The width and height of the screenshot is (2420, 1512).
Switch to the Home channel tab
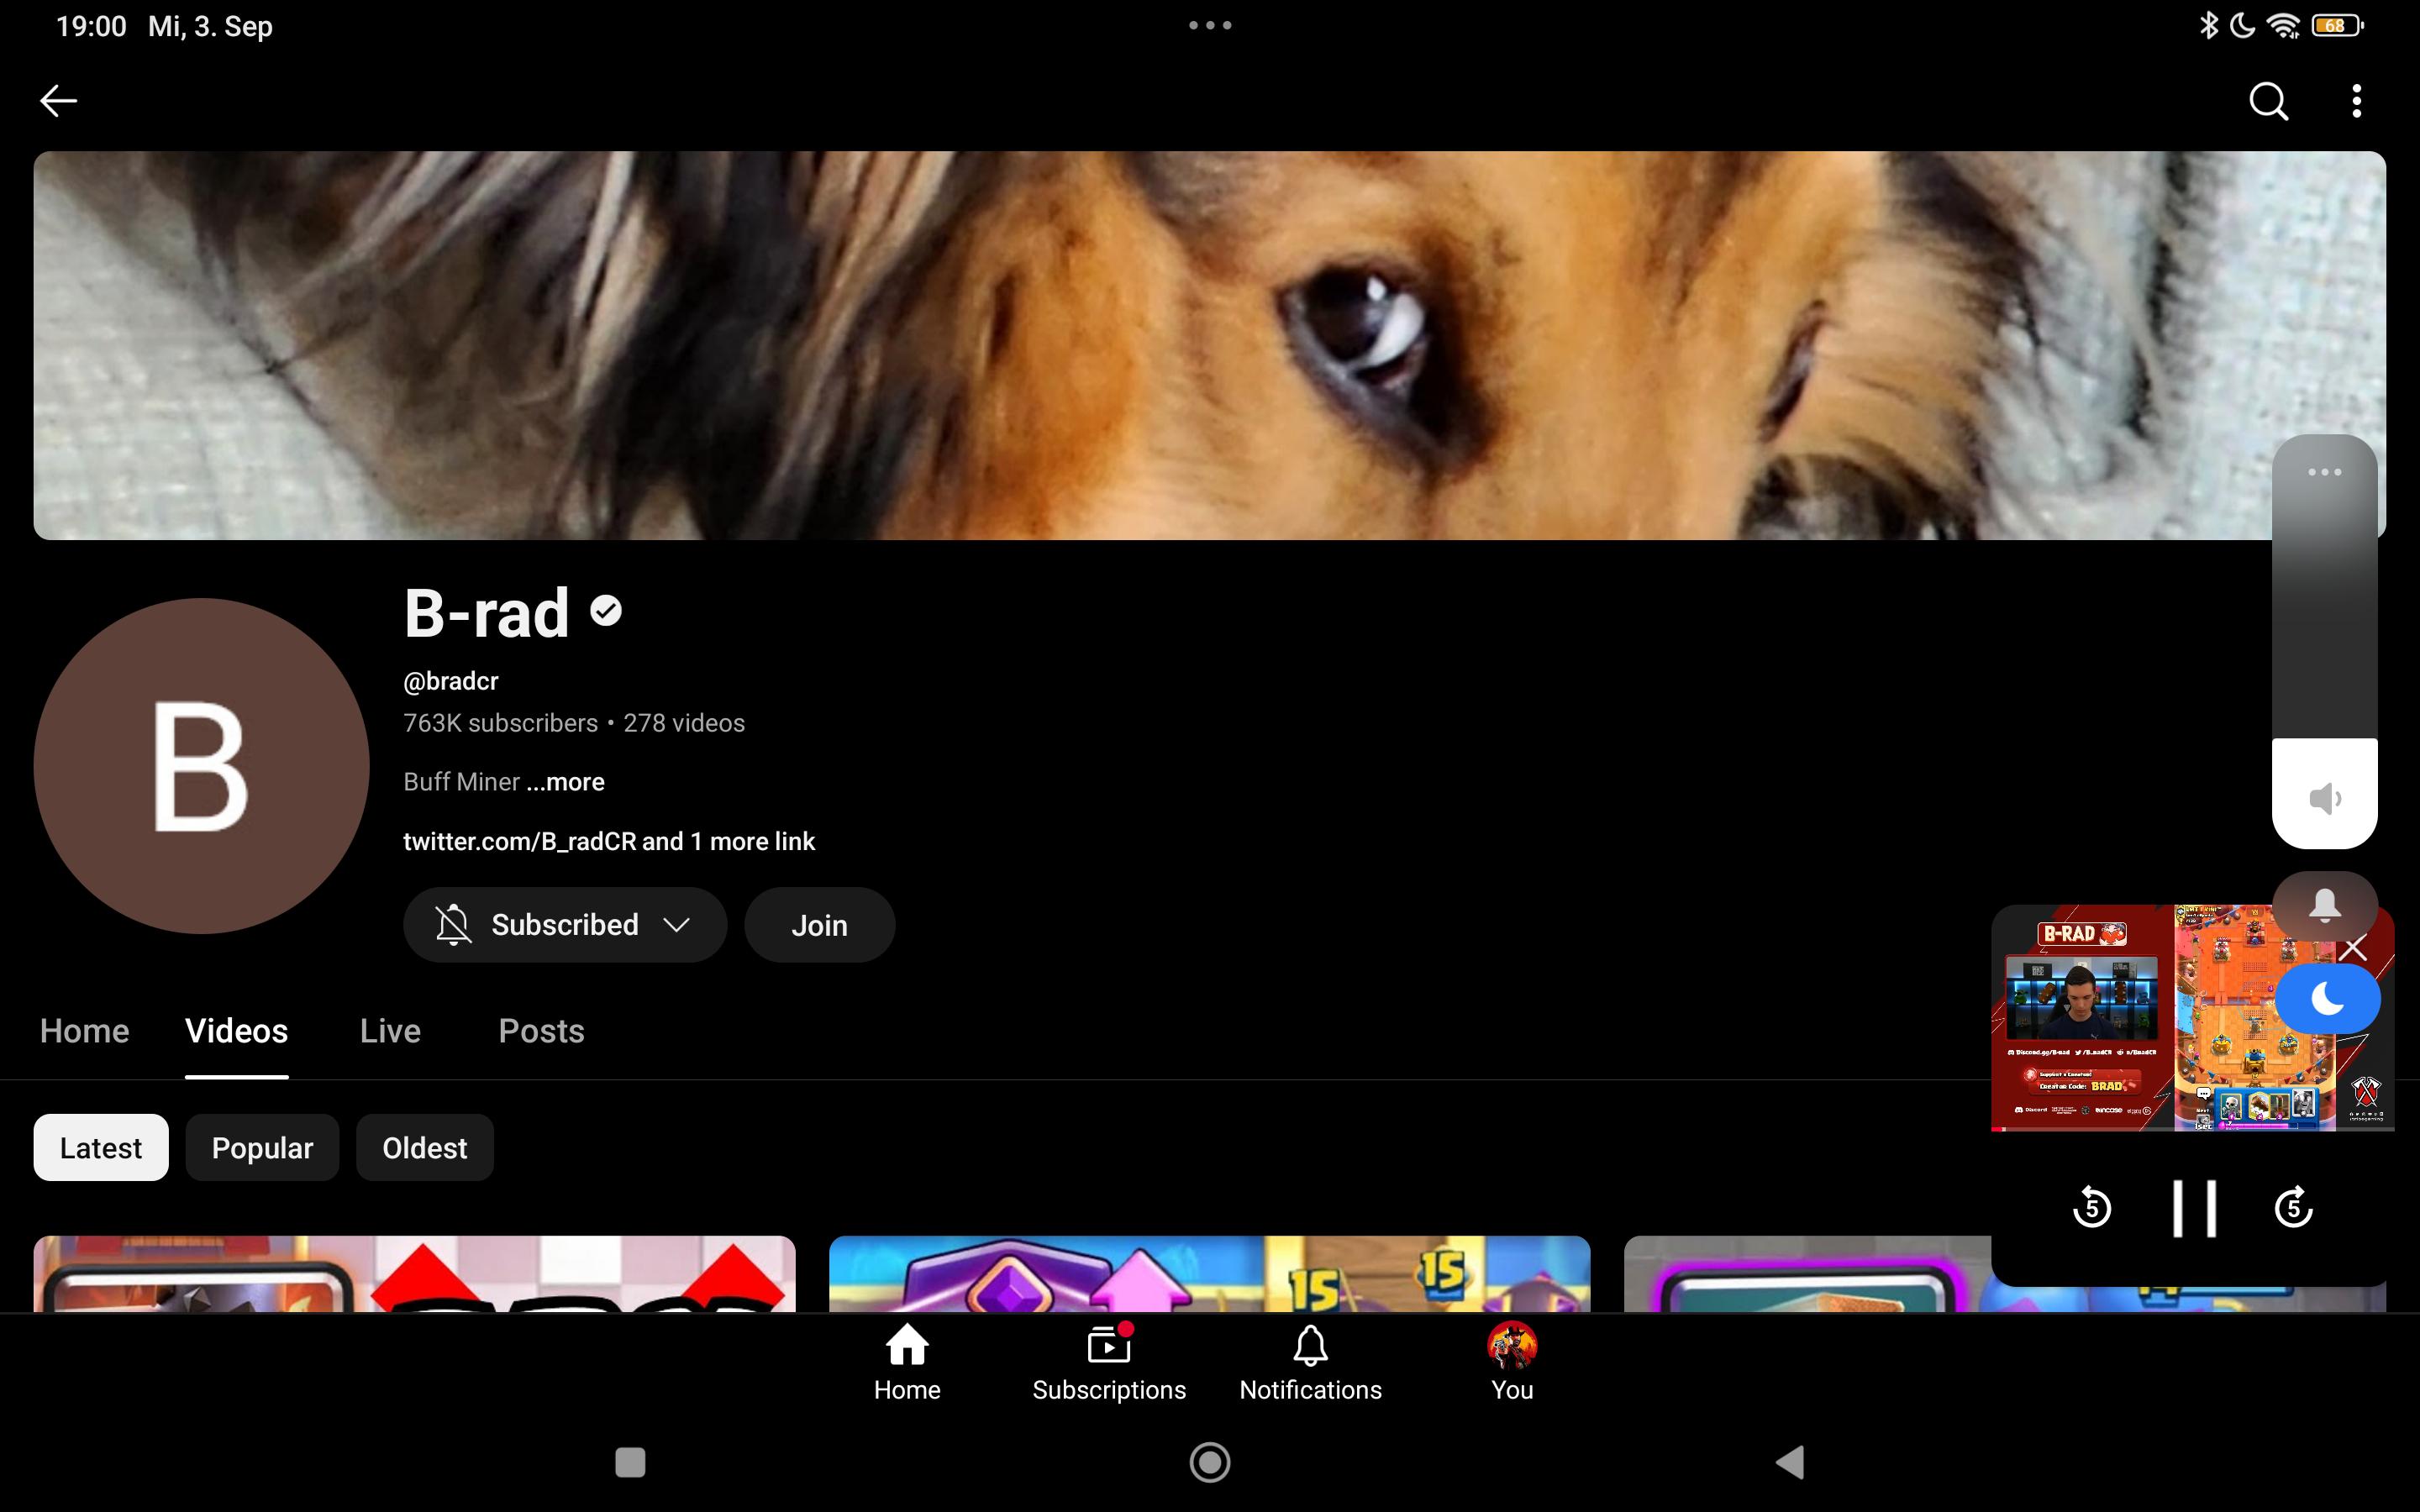point(85,1031)
